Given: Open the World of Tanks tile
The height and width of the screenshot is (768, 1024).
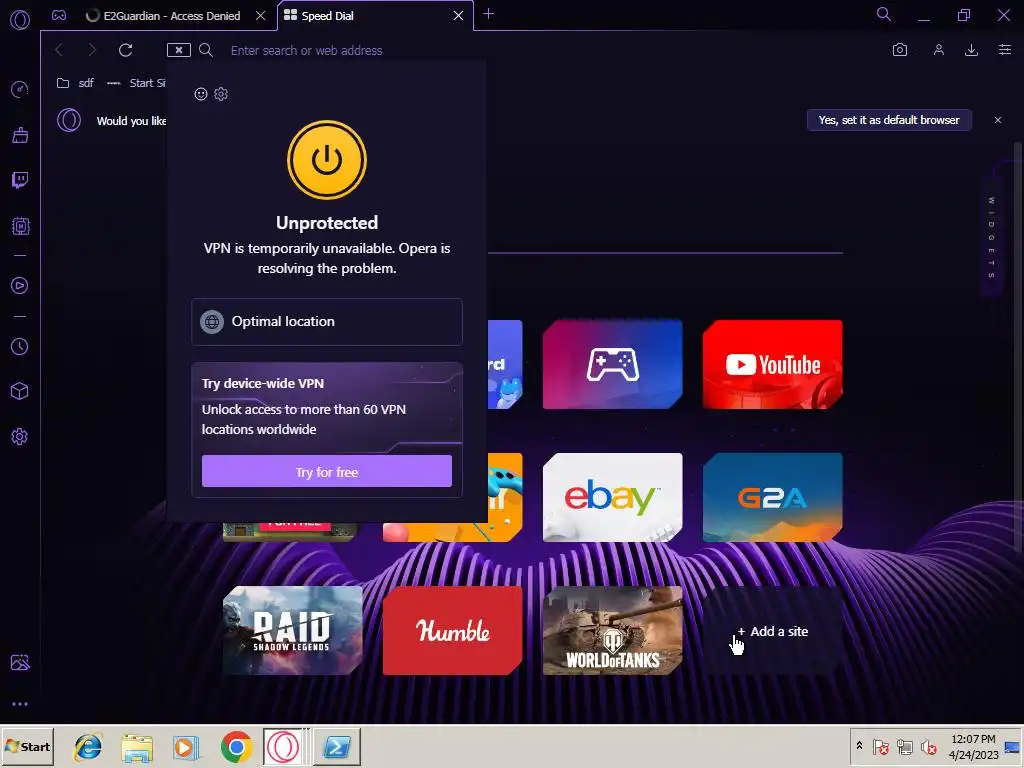Looking at the screenshot, I should pos(613,630).
